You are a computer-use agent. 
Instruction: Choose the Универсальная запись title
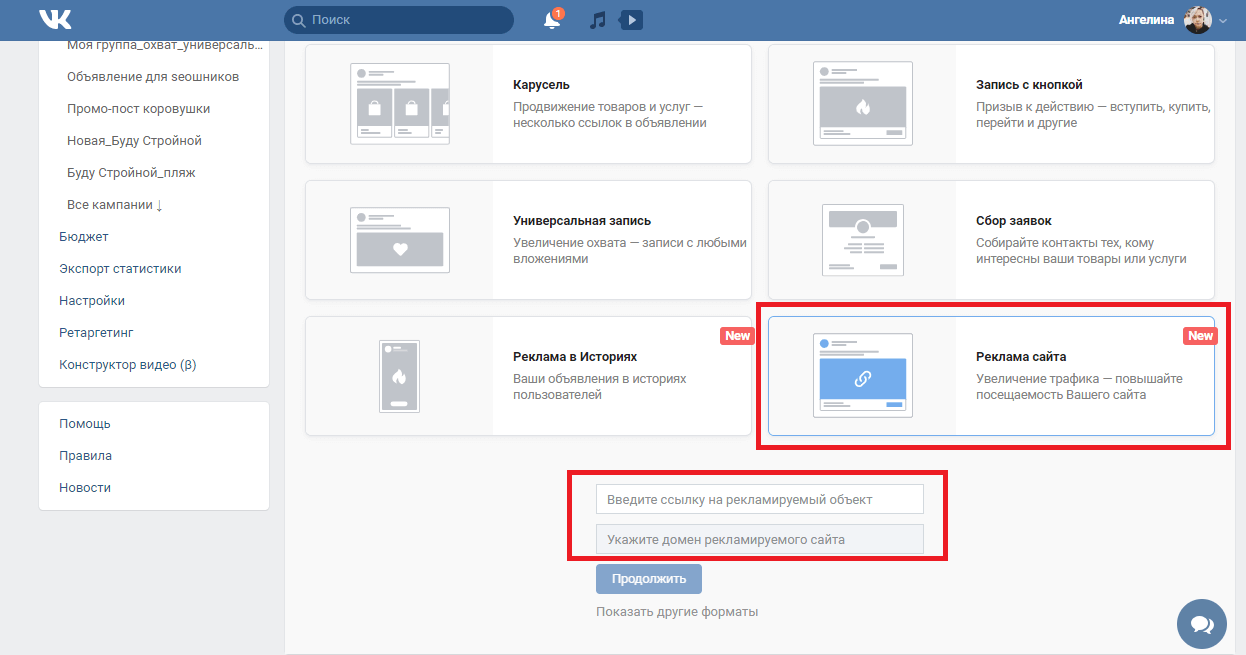point(582,221)
